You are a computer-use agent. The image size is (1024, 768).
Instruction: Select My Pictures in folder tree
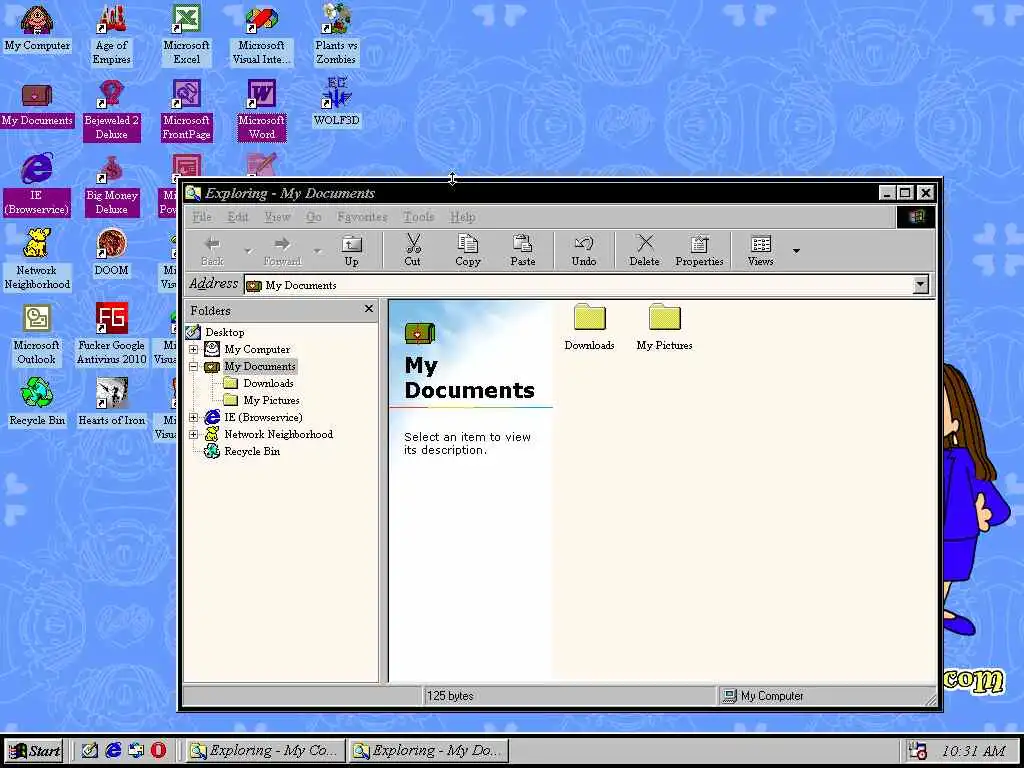point(271,400)
